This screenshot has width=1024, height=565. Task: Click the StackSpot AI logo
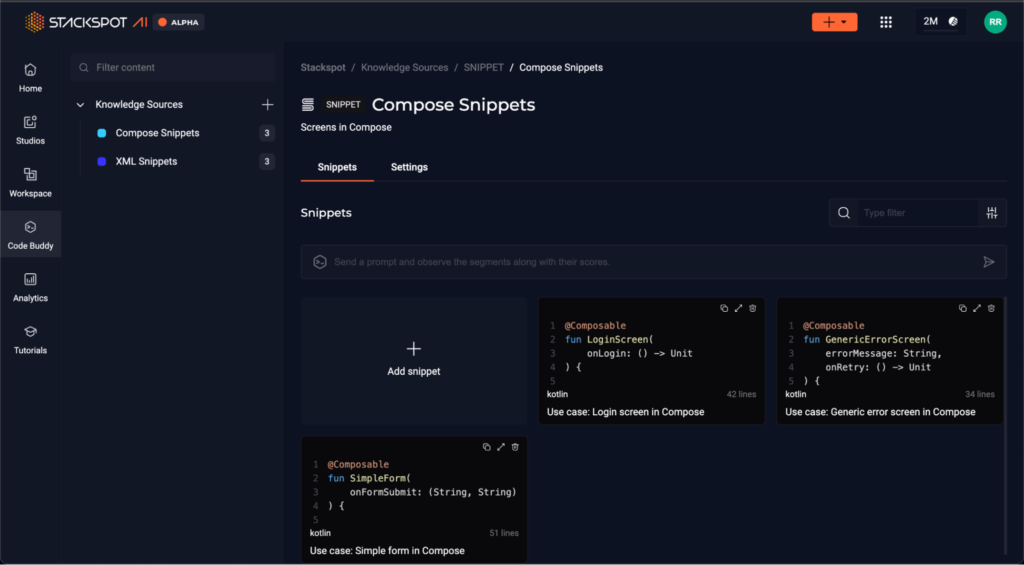point(86,22)
